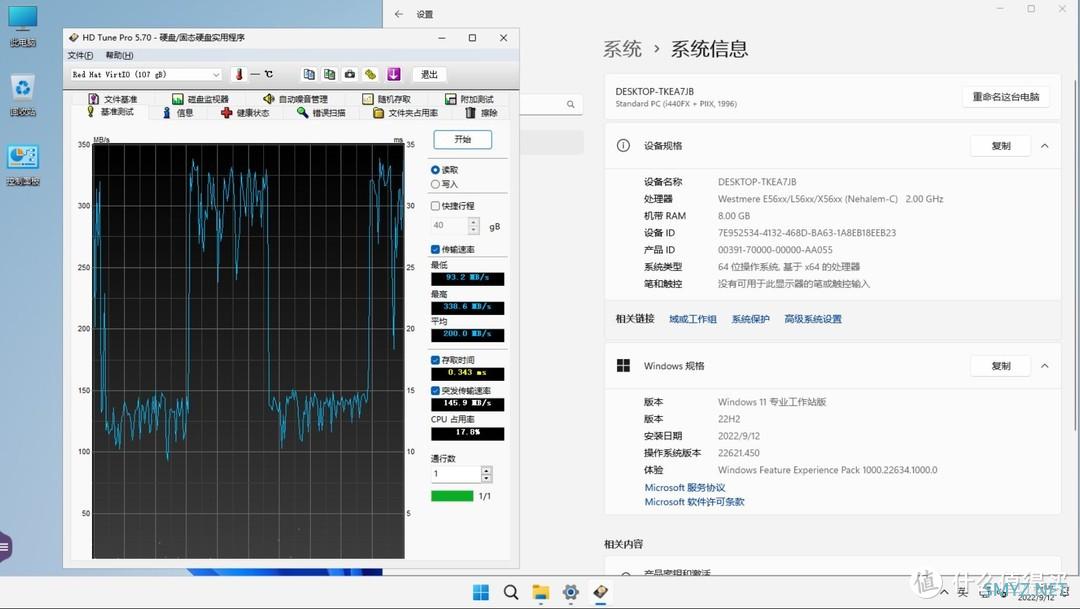Switch to the 错误扫描 tab
Image resolution: width=1080 pixels, height=609 pixels.
click(x=321, y=113)
